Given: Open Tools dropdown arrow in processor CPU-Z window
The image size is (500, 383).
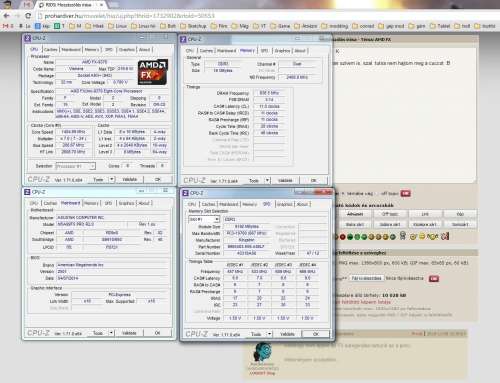Looking at the screenshot, I should pos(112,179).
